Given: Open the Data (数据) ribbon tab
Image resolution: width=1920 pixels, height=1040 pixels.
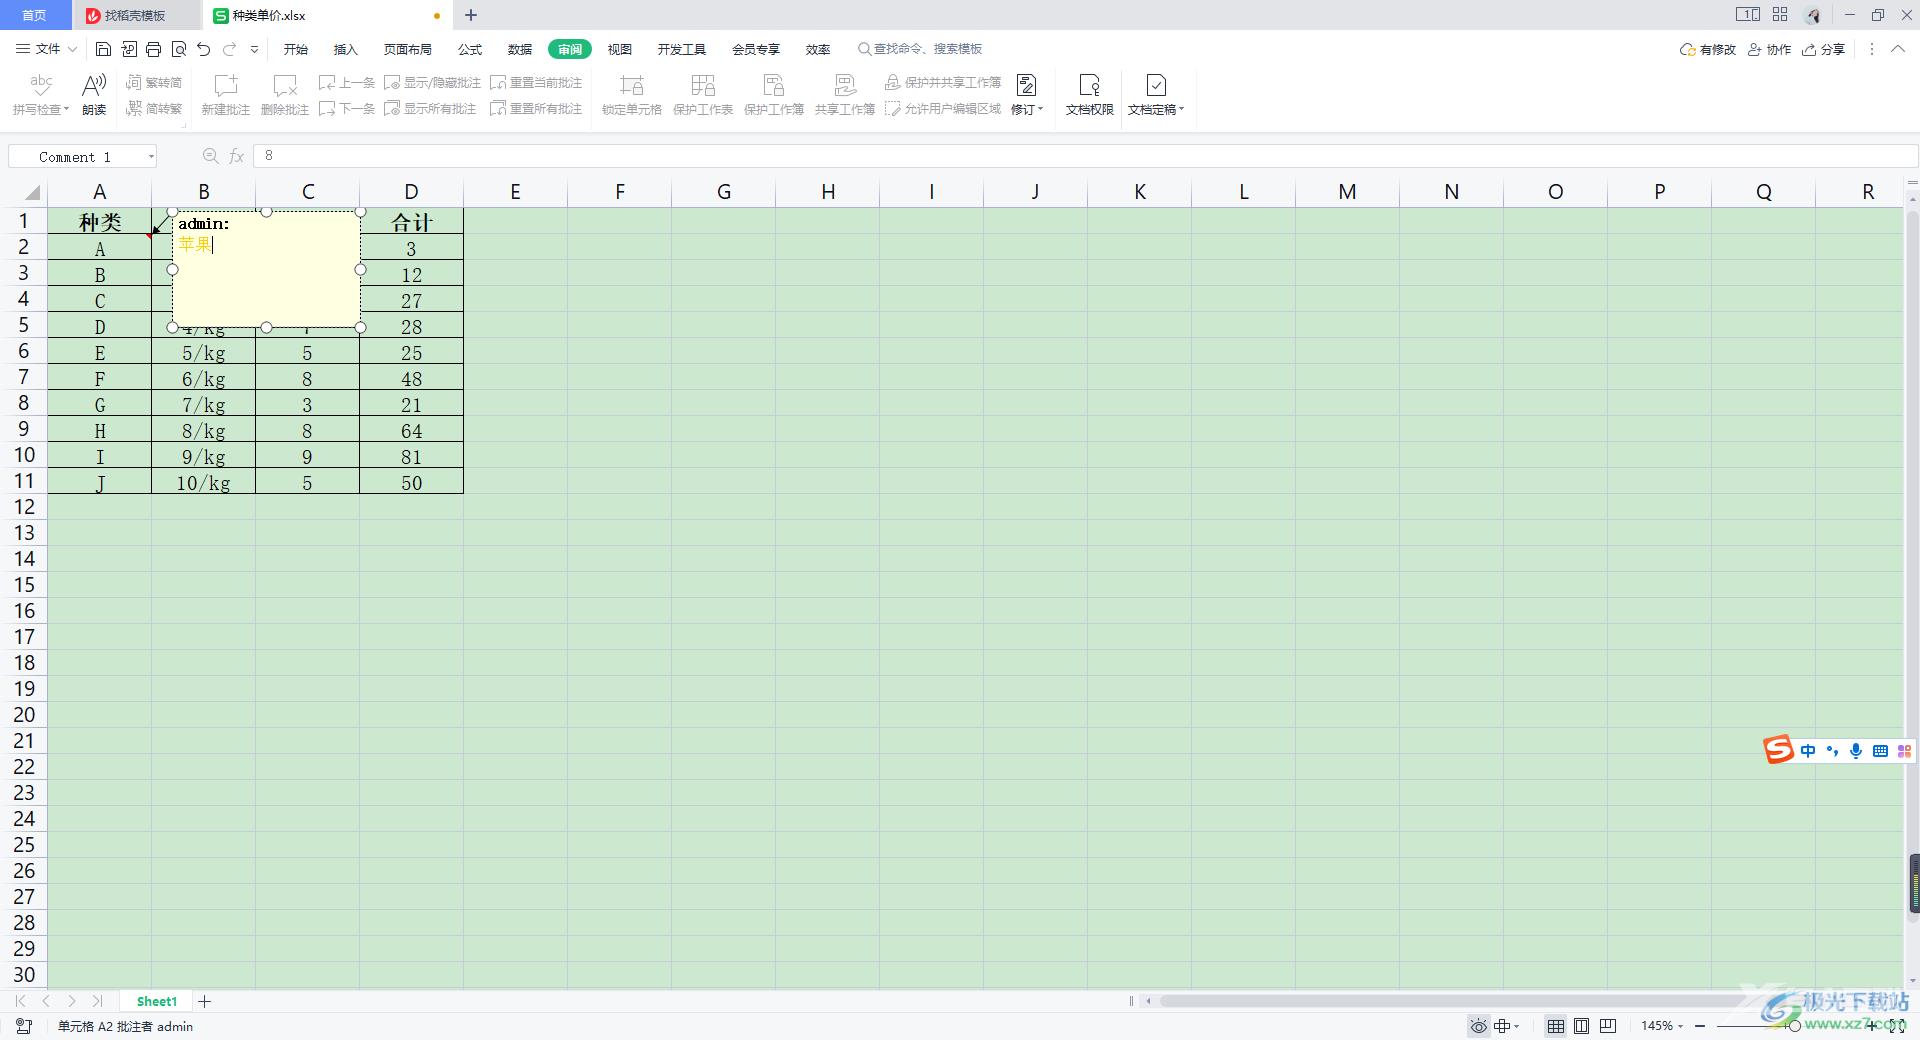Looking at the screenshot, I should pos(520,49).
